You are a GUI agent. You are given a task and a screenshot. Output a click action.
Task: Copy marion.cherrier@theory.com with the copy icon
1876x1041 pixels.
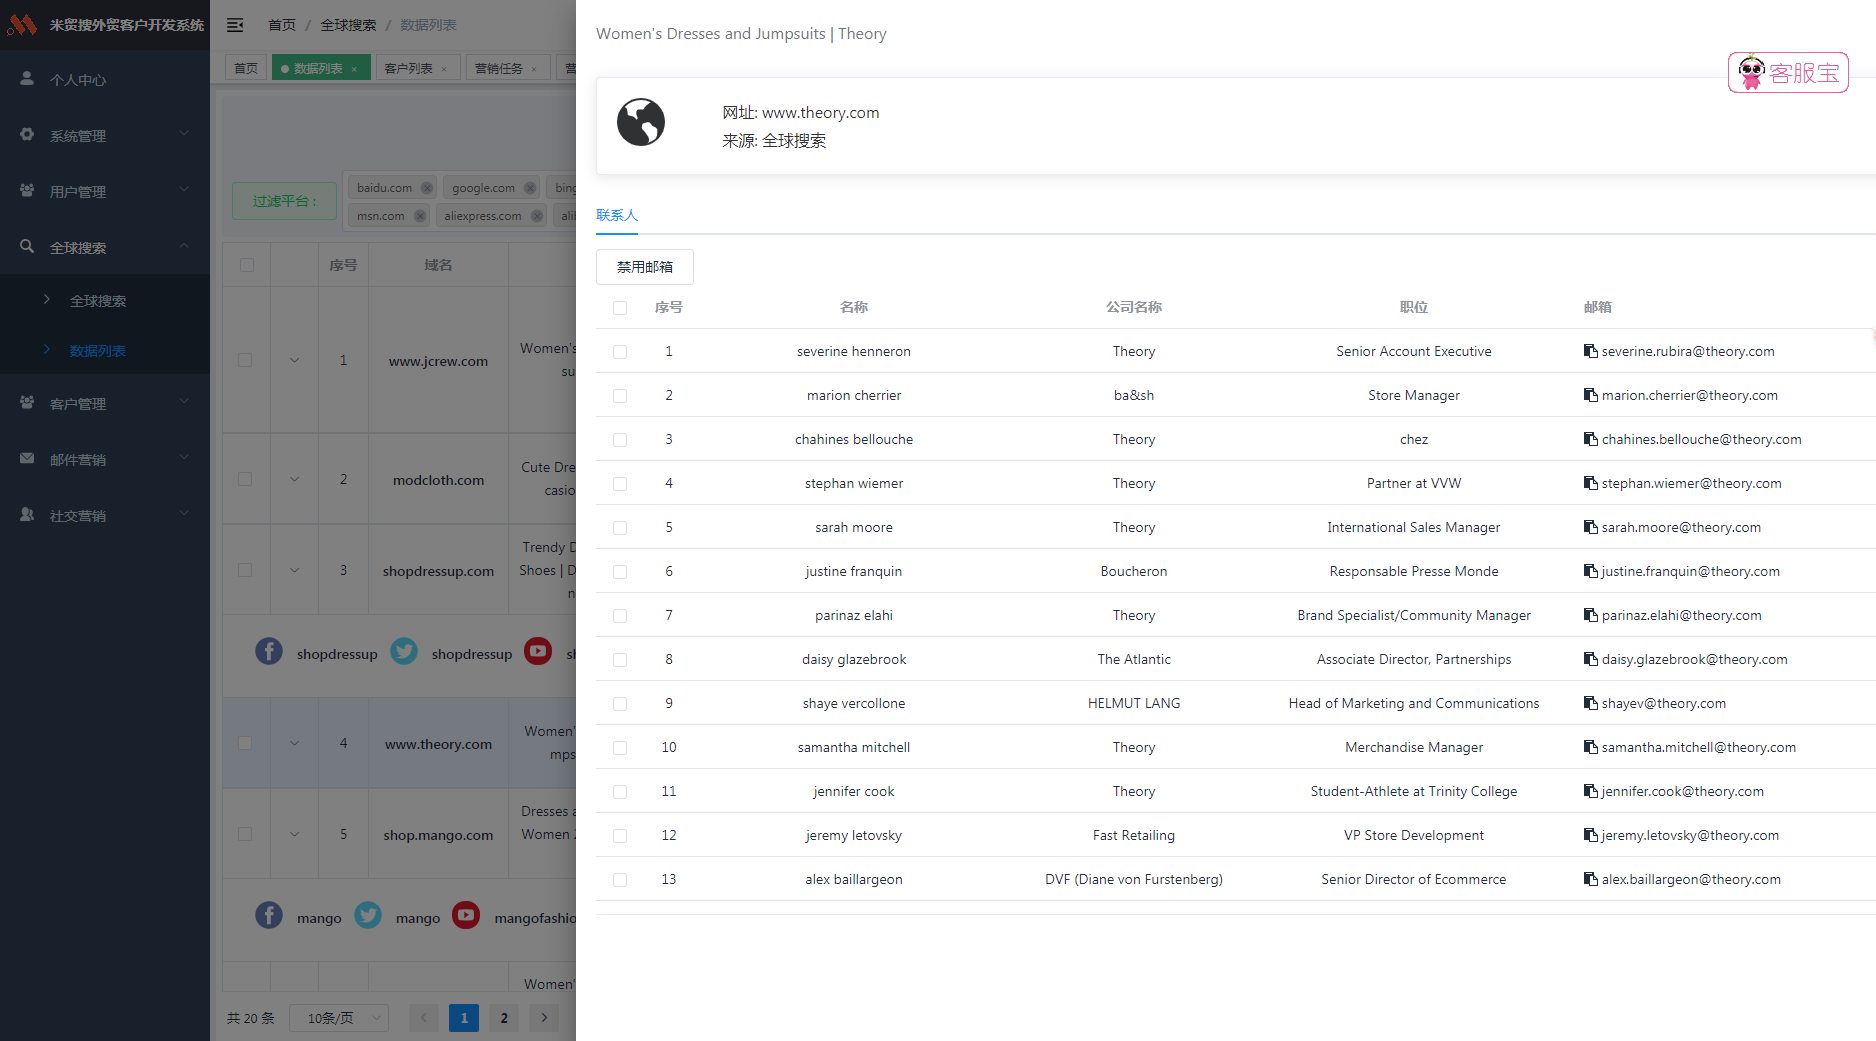coord(1590,395)
